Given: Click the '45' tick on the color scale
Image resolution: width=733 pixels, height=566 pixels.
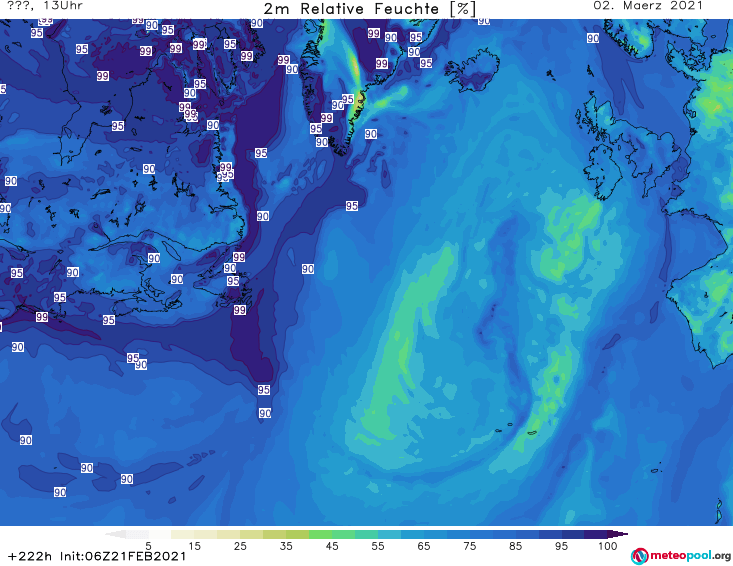Looking at the screenshot, I should point(331,545).
